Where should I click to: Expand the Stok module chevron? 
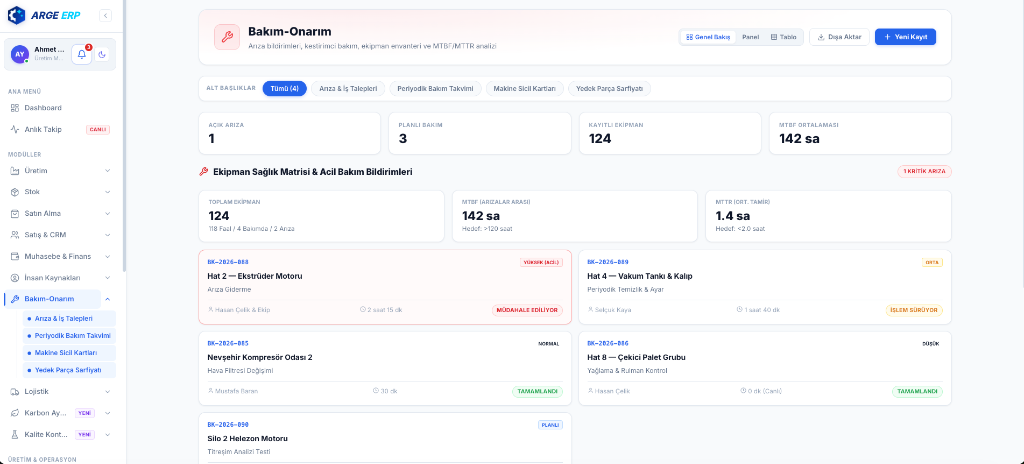point(108,192)
